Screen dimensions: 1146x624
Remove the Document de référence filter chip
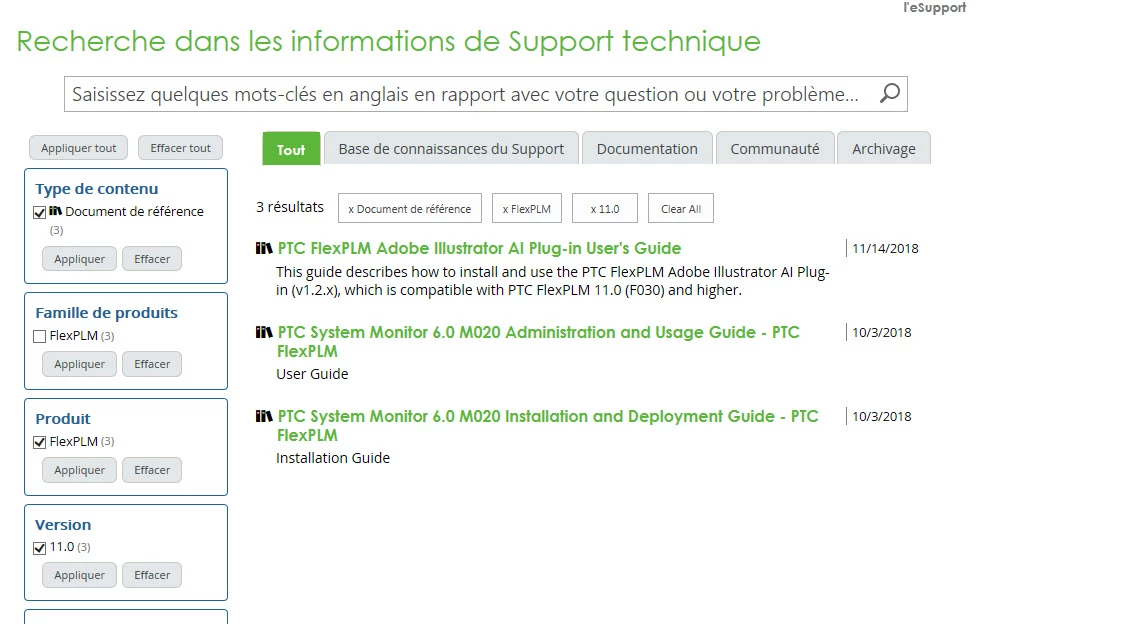point(409,208)
